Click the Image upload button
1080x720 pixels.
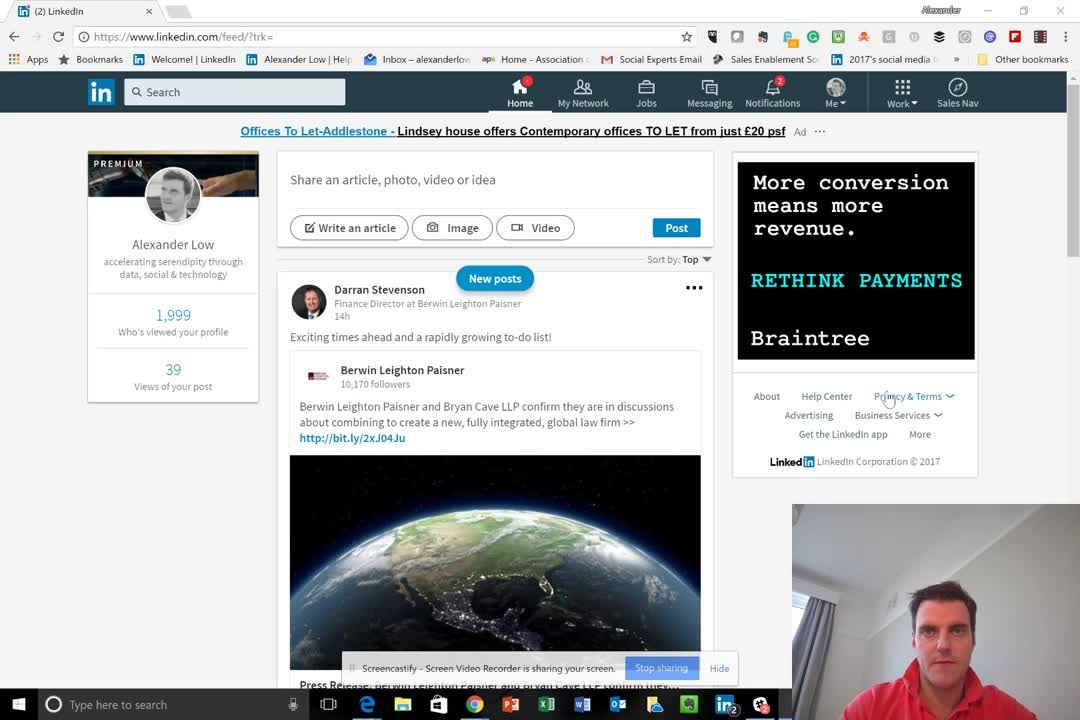[x=452, y=228]
